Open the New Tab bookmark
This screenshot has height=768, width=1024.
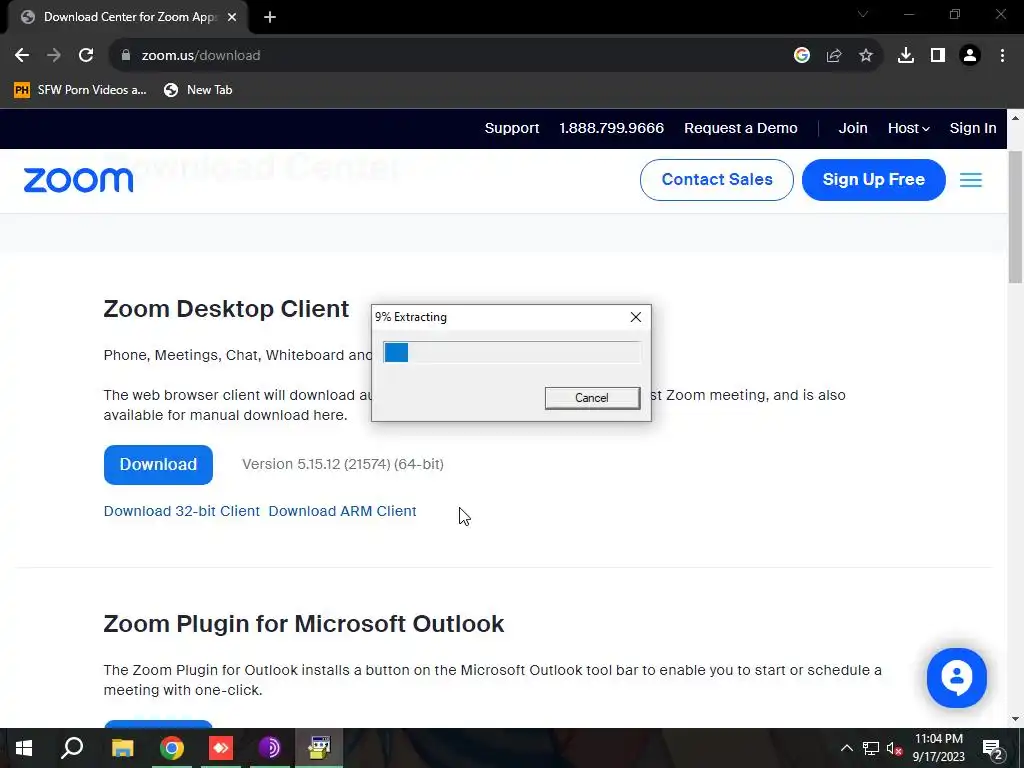199,90
